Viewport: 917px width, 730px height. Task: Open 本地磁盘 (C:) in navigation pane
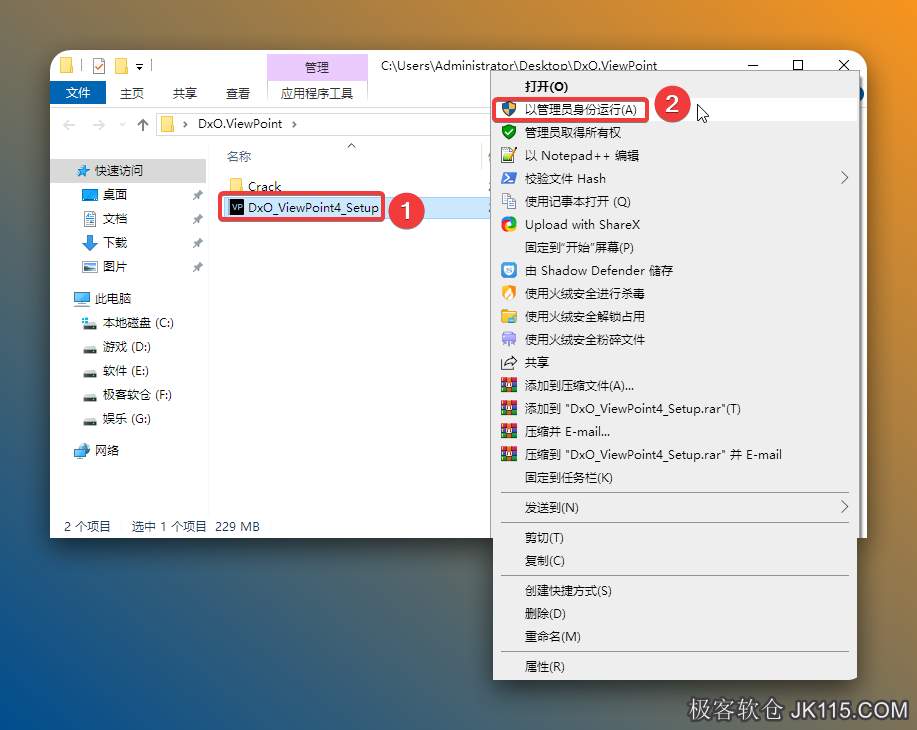pos(138,322)
